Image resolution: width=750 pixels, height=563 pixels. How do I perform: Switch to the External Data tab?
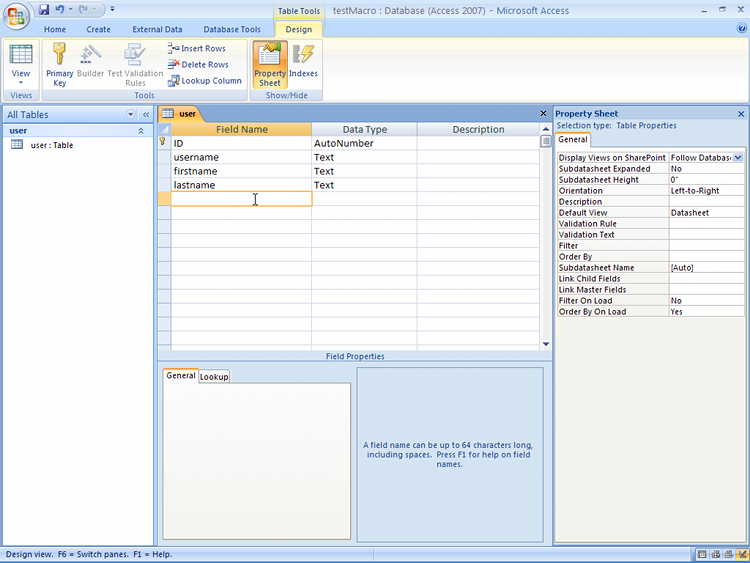(x=157, y=29)
